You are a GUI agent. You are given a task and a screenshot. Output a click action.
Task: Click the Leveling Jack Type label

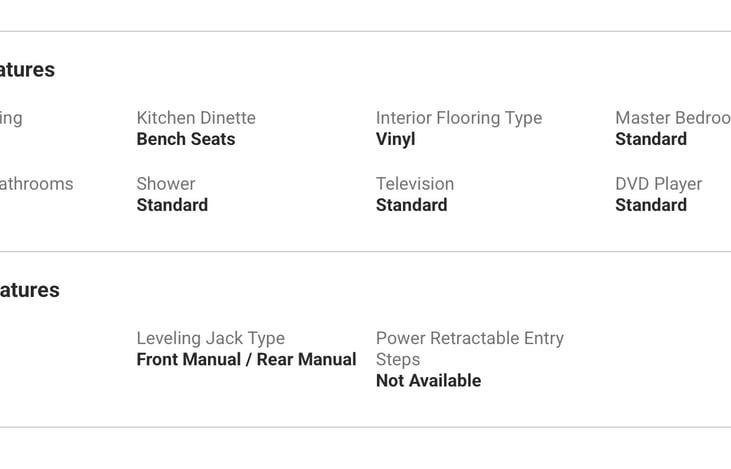(211, 338)
